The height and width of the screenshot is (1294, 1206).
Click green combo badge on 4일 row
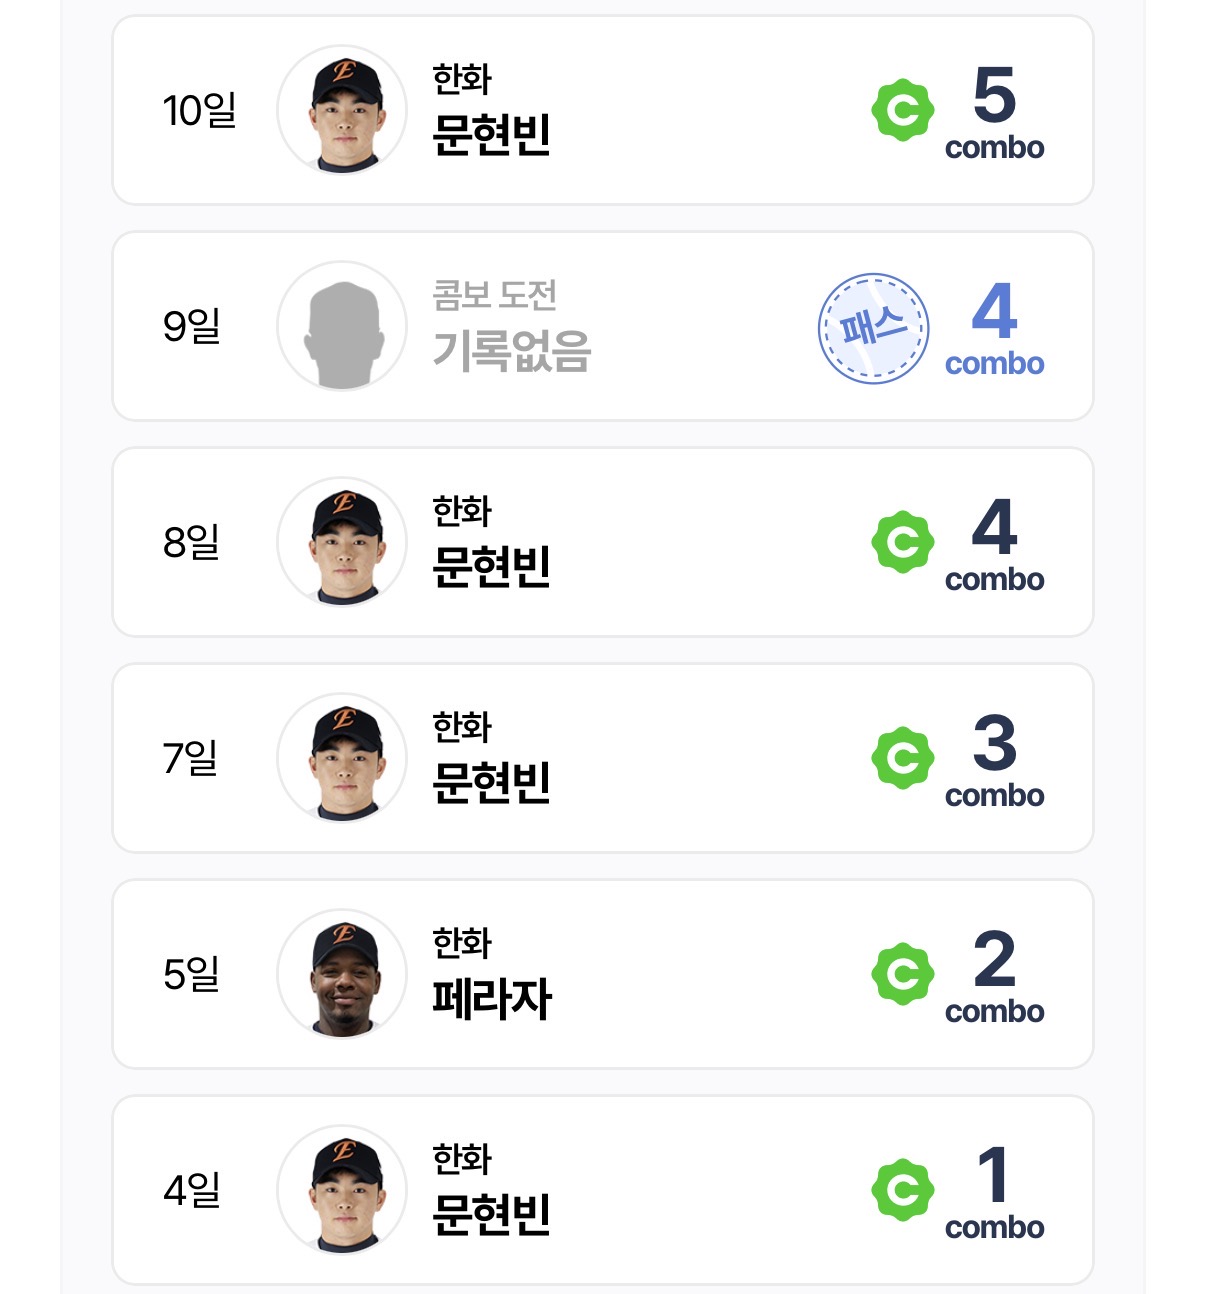(x=902, y=1190)
